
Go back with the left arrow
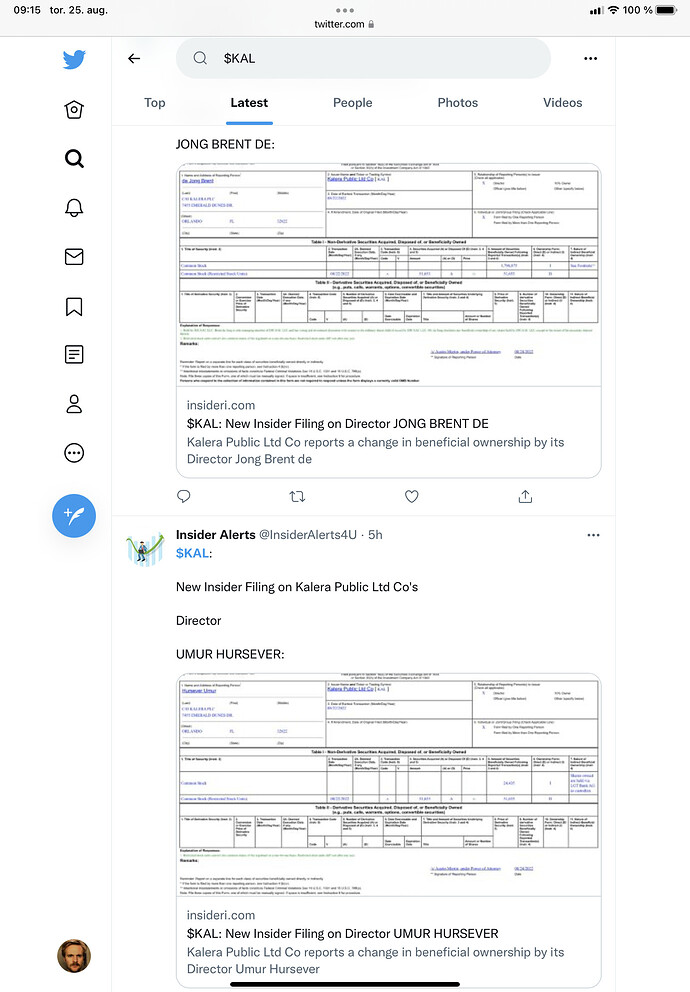[x=134, y=58]
